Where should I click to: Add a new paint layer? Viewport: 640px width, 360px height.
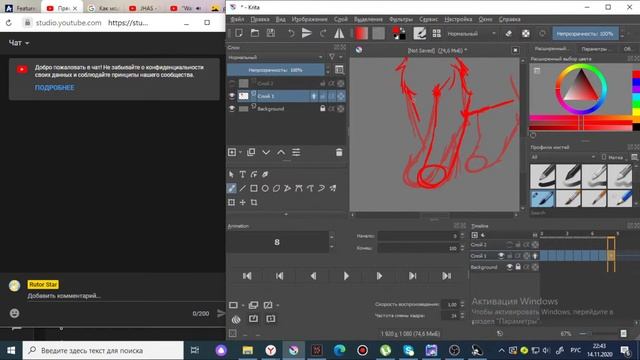pyautogui.click(x=232, y=152)
